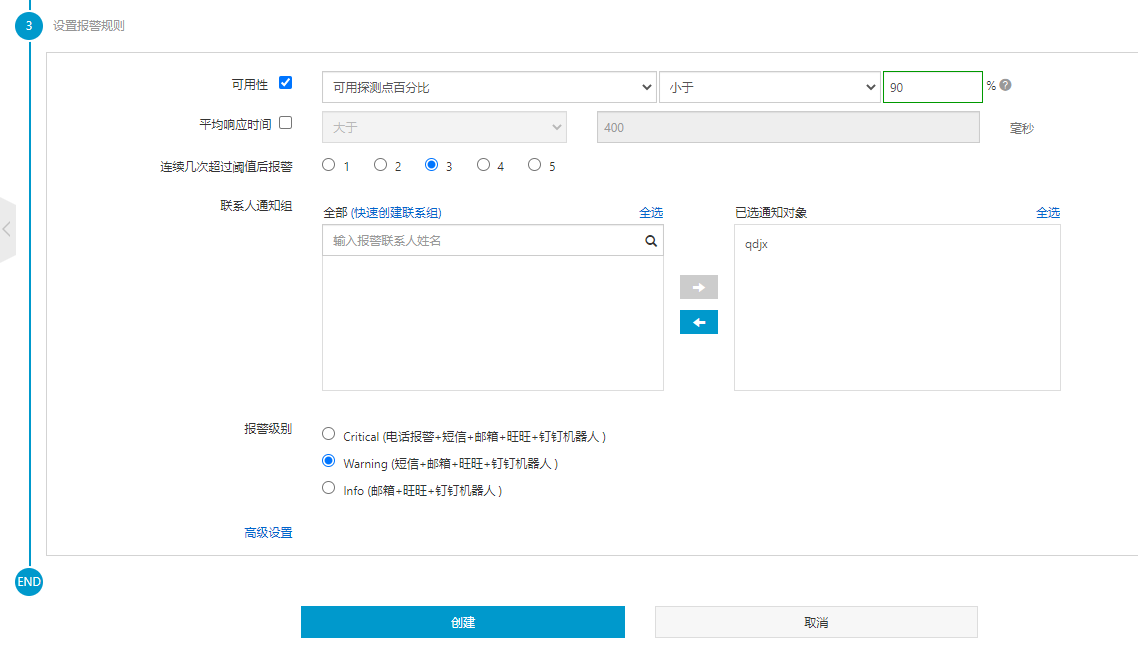1138x650 pixels.
Task: Click the right arrow to add contact
Action: (x=699, y=287)
